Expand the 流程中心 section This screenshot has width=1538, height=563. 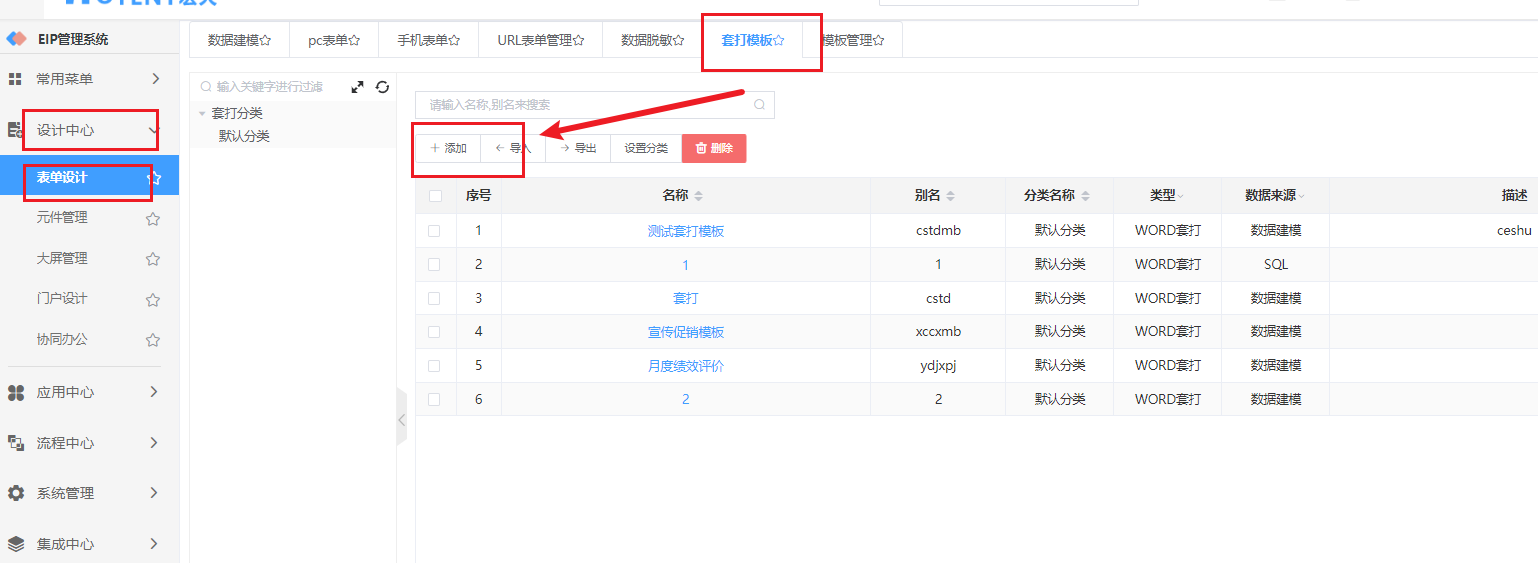point(154,442)
